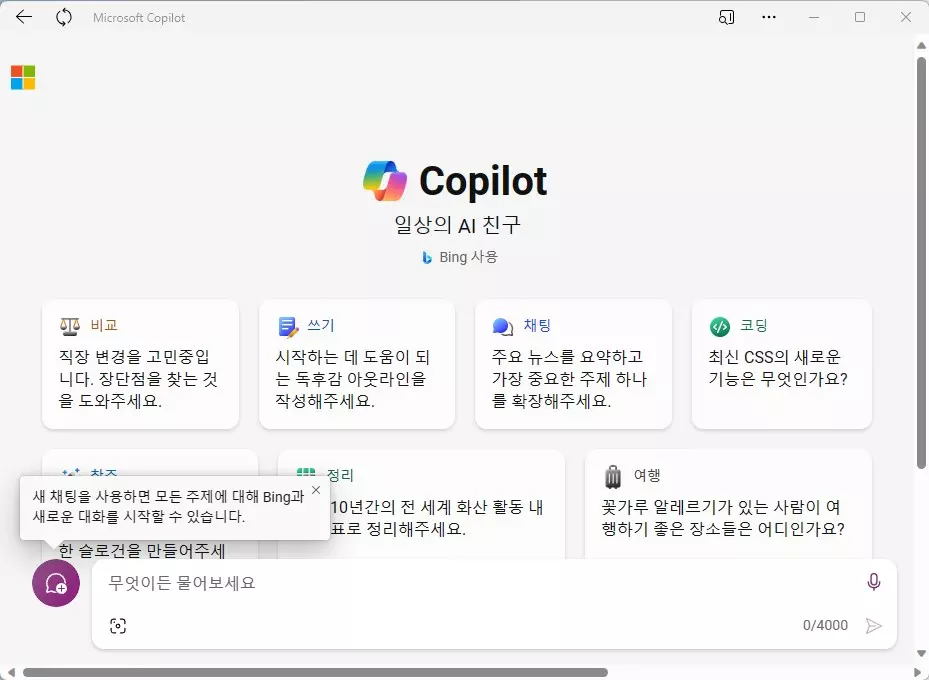This screenshot has height=680, width=929.
Task: Click the Microsoft four-color logo
Action: (23, 78)
